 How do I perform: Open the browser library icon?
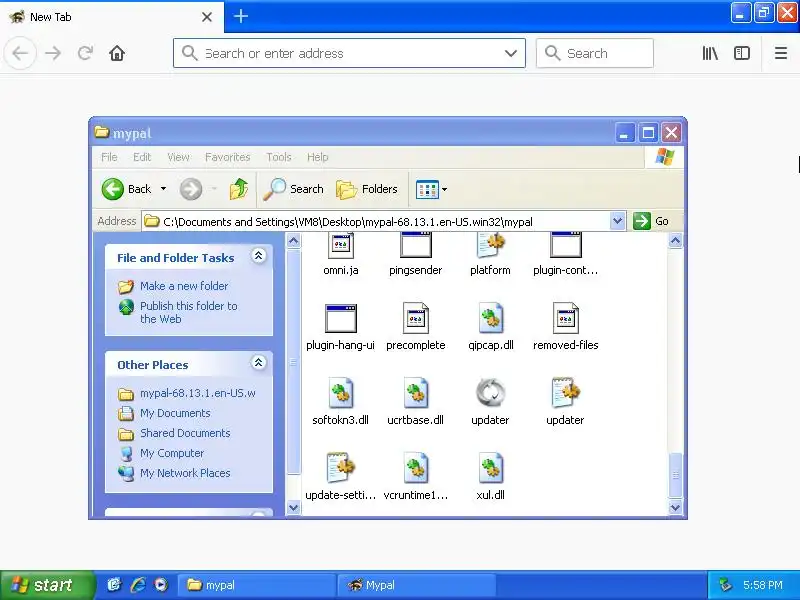710,53
